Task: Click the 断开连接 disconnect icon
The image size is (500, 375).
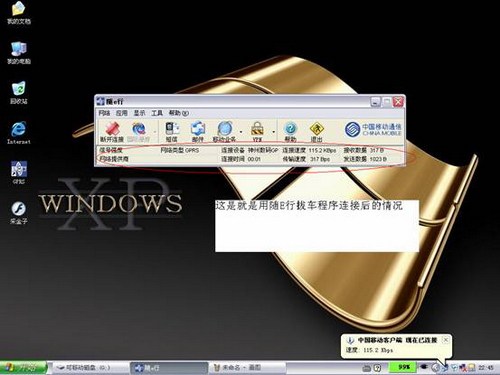Action: tap(112, 131)
